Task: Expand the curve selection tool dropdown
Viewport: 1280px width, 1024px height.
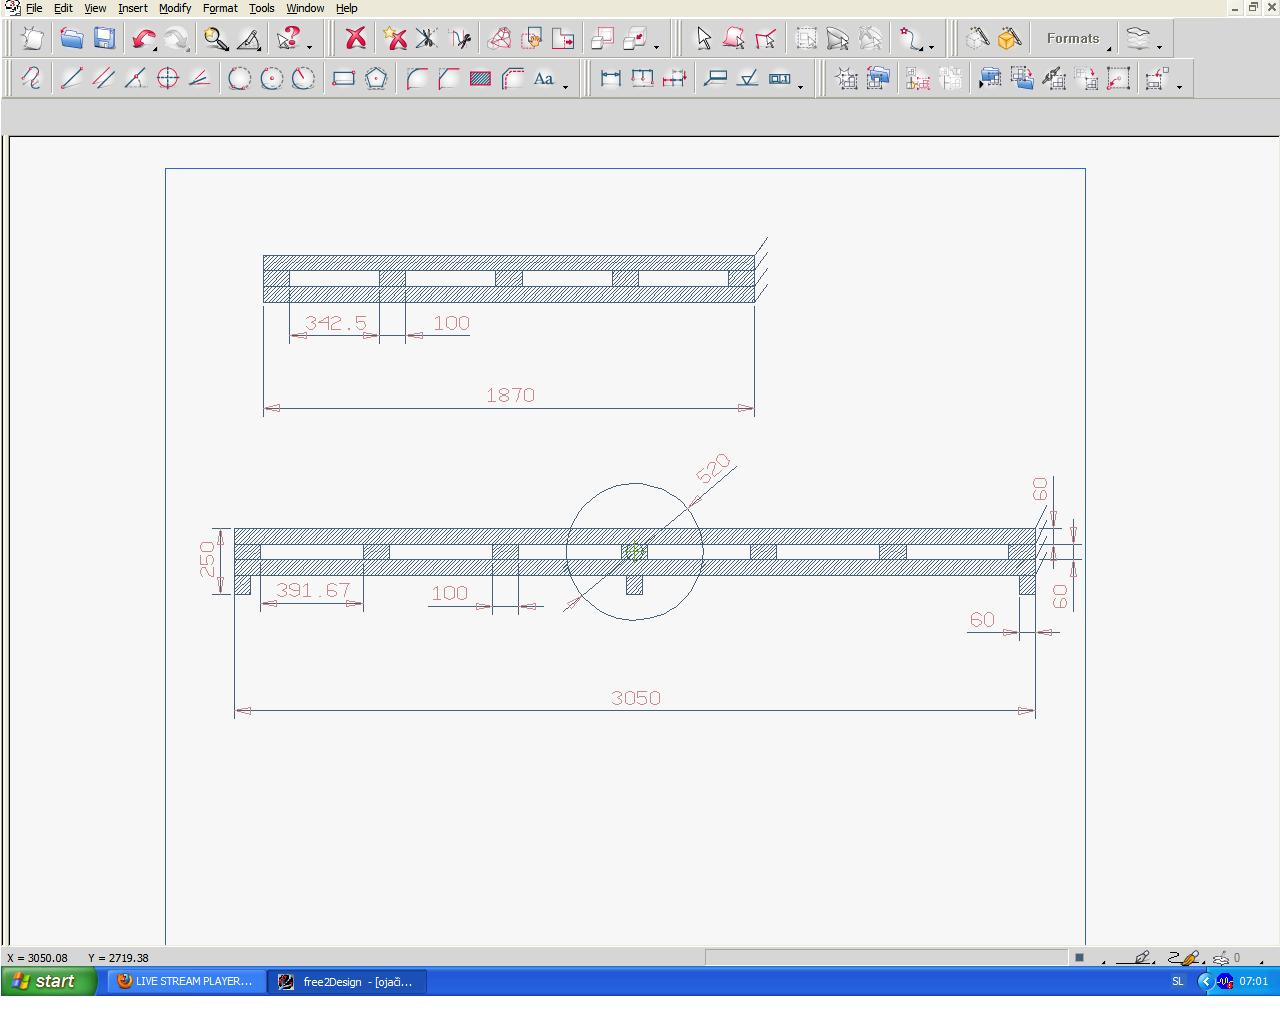Action: pyautogui.click(x=931, y=46)
